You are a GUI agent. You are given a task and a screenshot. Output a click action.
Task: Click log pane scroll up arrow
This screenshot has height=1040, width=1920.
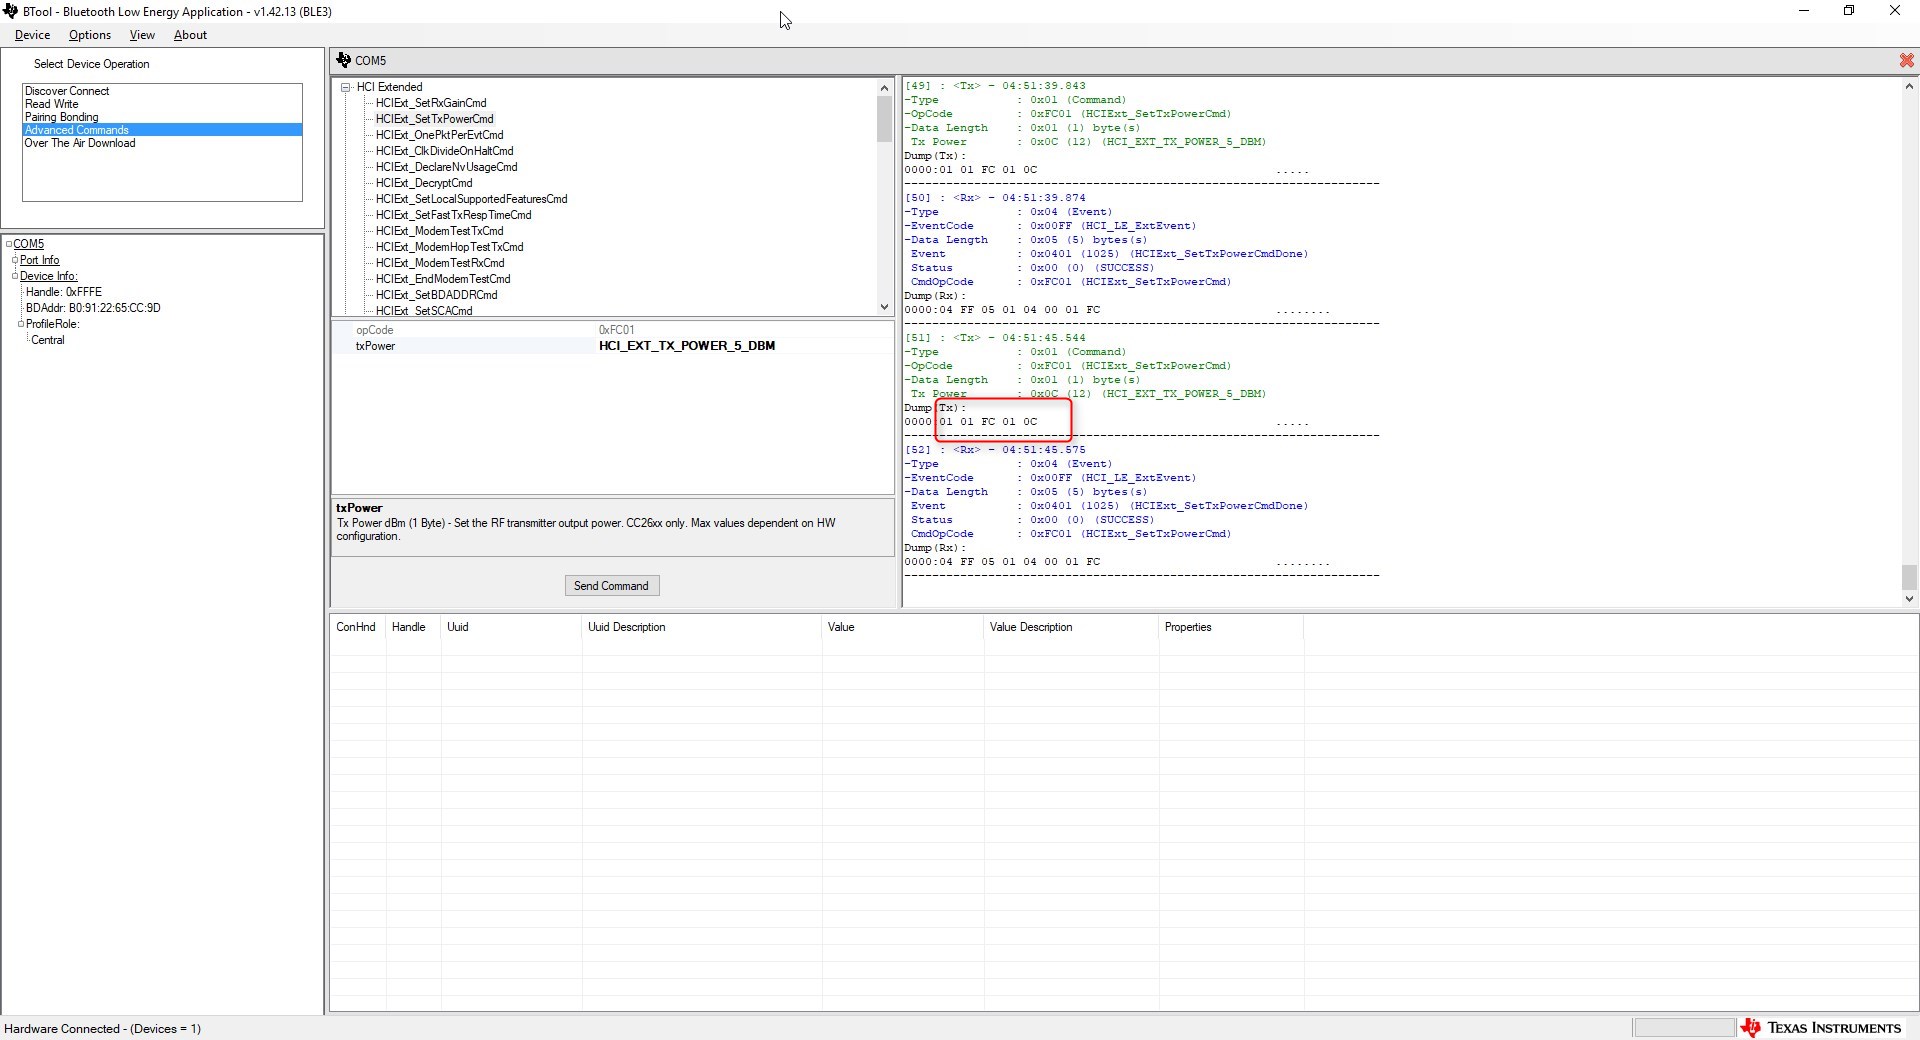coord(1909,86)
